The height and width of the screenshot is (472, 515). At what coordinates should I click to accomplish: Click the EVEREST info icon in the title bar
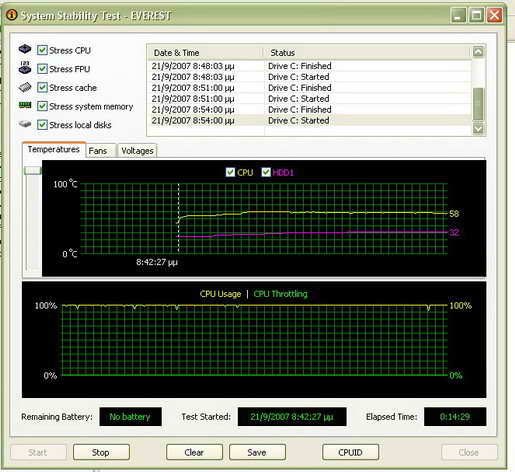tap(11, 15)
